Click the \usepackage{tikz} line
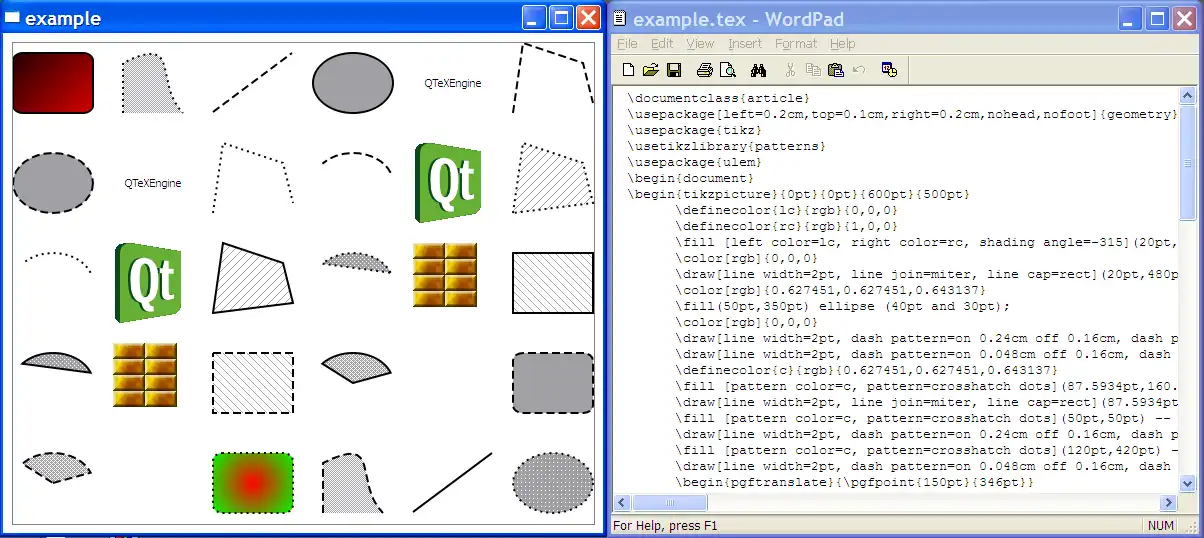The image size is (1204, 538). tap(694, 130)
